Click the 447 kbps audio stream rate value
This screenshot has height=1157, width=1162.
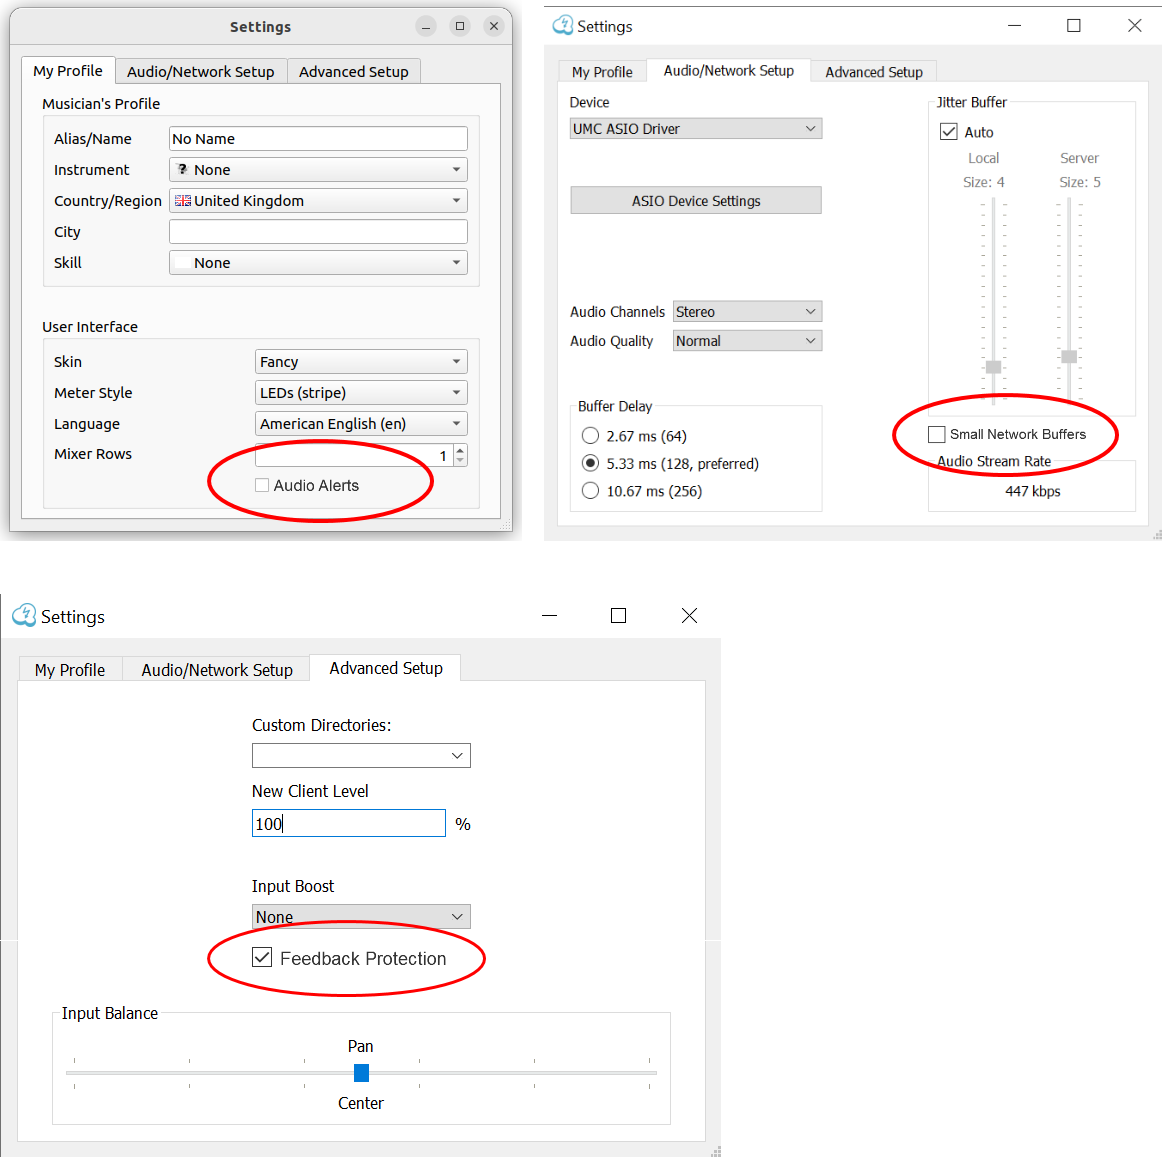(x=1032, y=491)
